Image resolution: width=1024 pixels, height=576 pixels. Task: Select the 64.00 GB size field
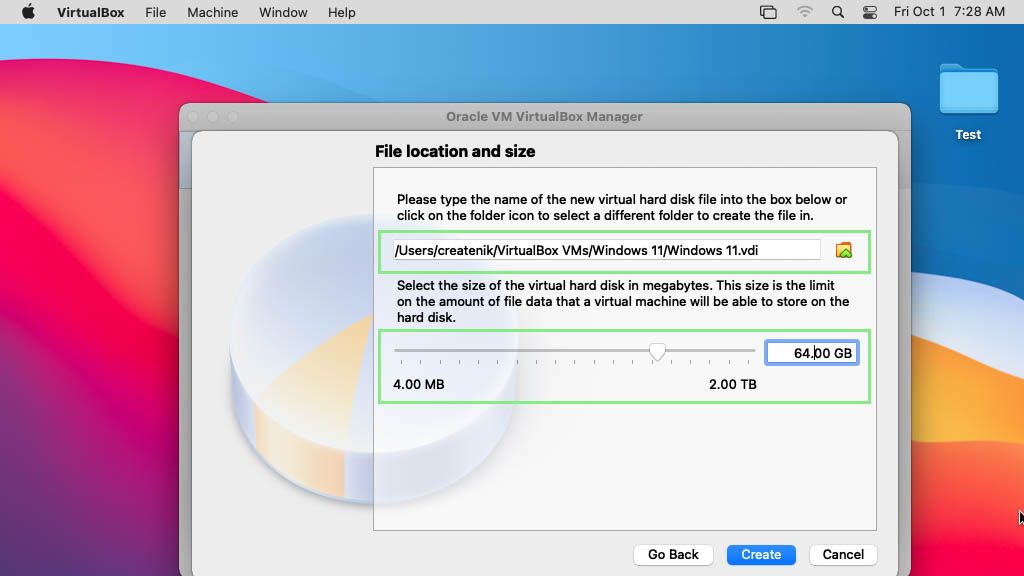tap(812, 352)
